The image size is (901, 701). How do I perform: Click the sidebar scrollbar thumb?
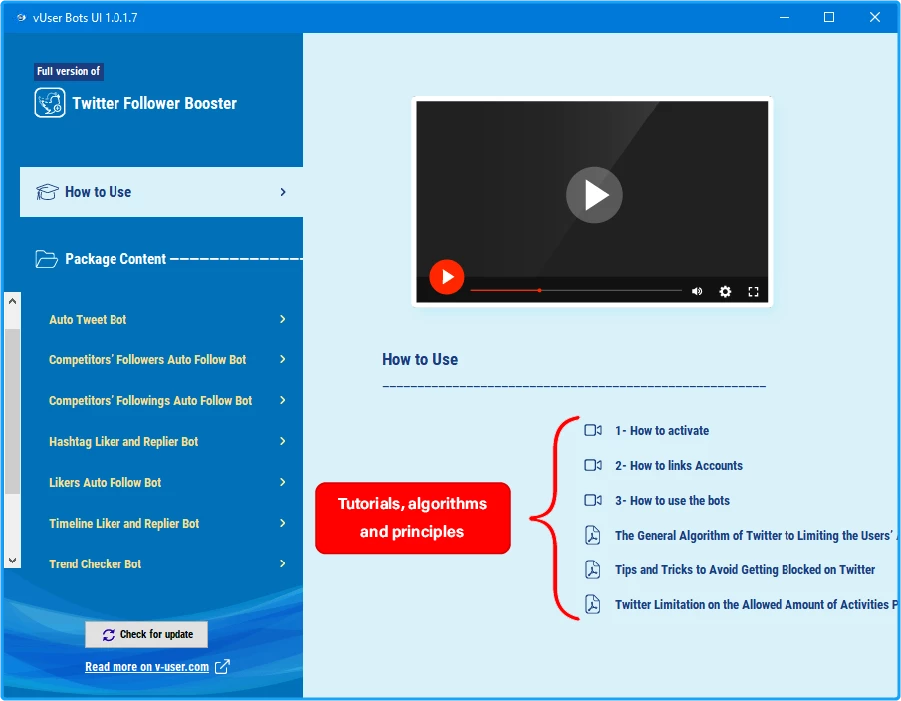click(x=12, y=411)
